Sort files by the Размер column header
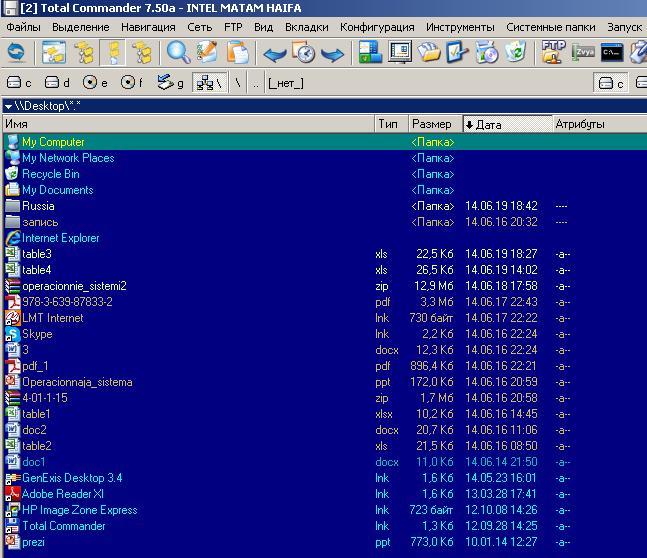The width and height of the screenshot is (647, 558). 431,124
